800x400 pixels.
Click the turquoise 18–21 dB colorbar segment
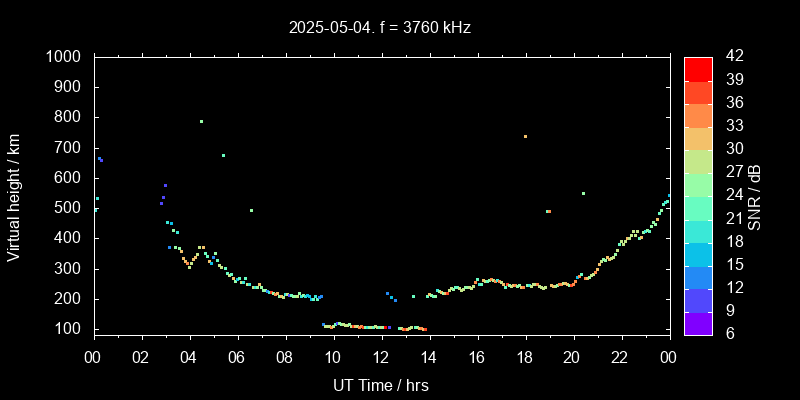[698, 230]
